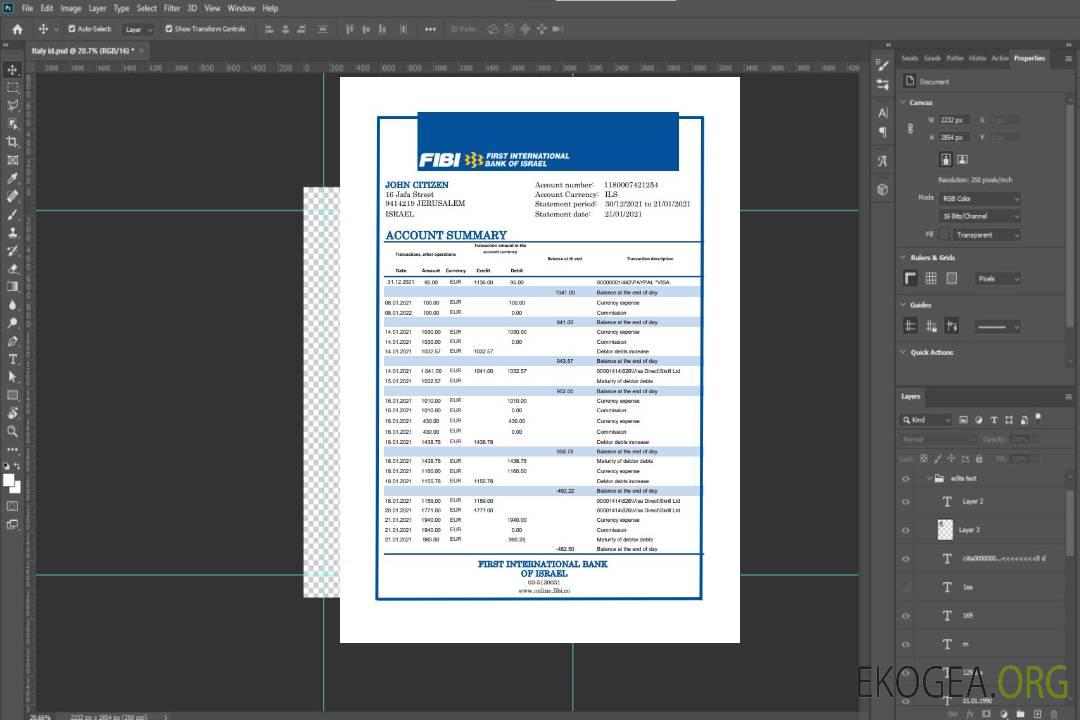Switch to the Swatches tab
1080x720 pixels.
click(909, 58)
